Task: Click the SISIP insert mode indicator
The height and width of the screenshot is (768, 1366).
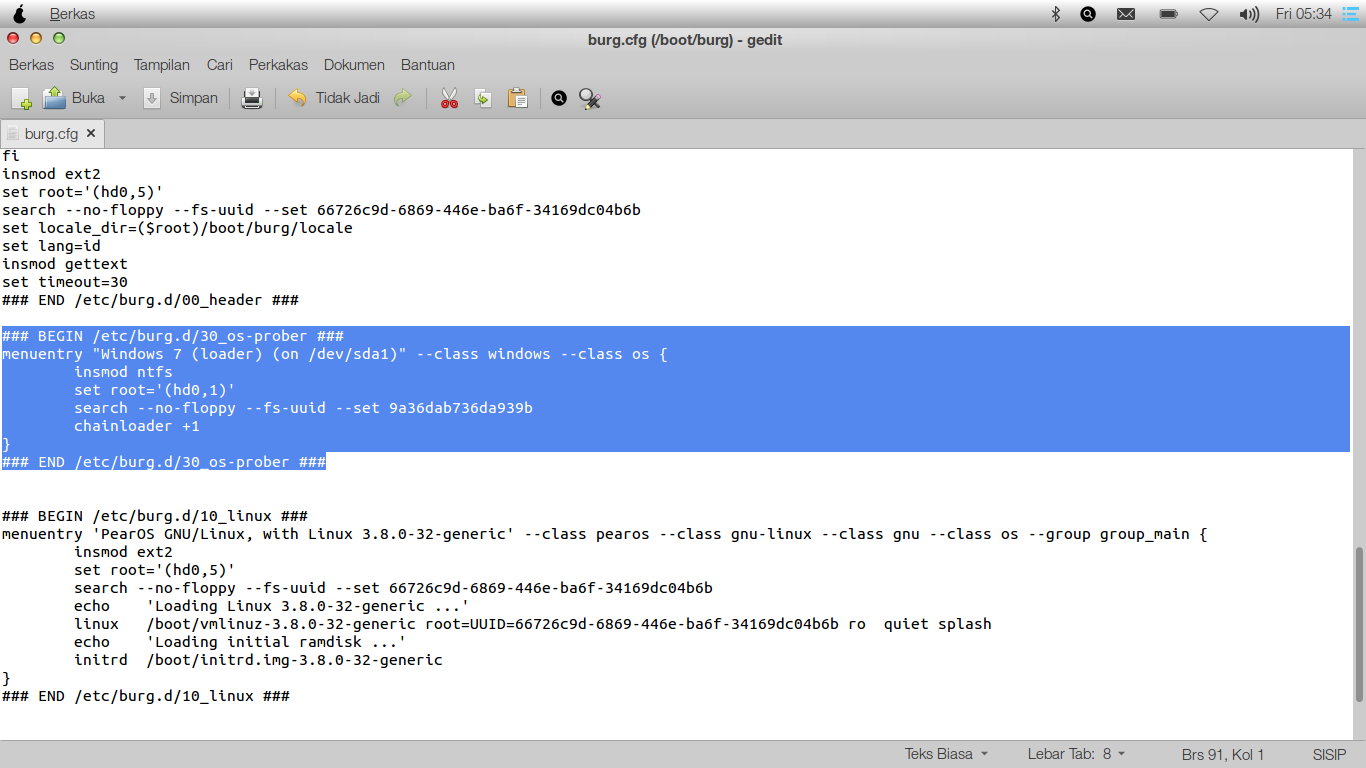Action: pos(1330,755)
